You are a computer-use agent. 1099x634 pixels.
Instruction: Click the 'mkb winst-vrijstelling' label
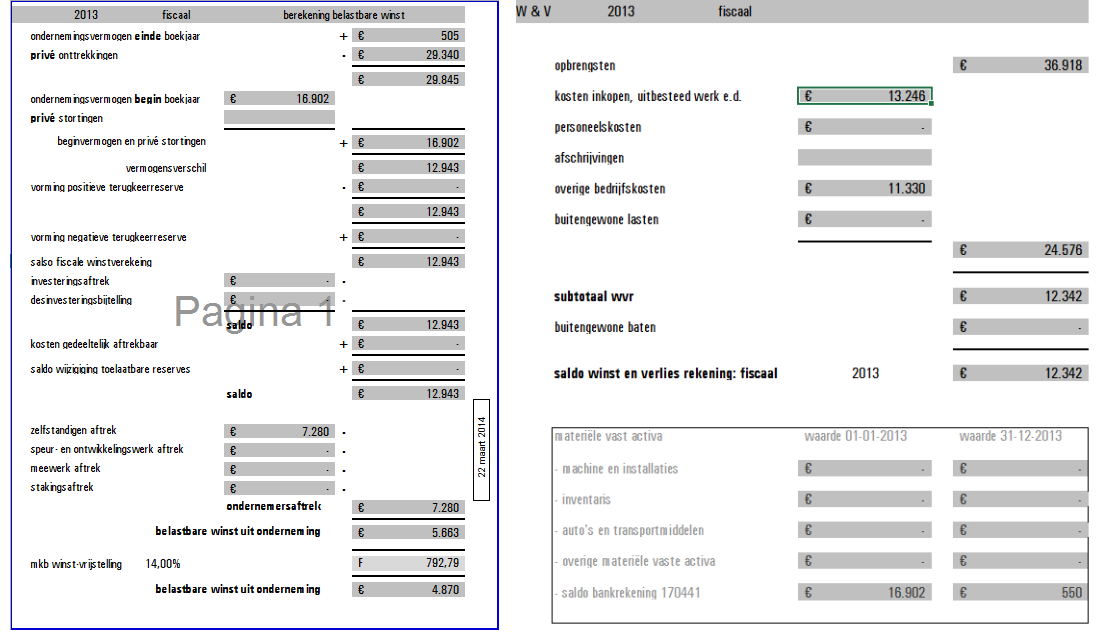76,564
